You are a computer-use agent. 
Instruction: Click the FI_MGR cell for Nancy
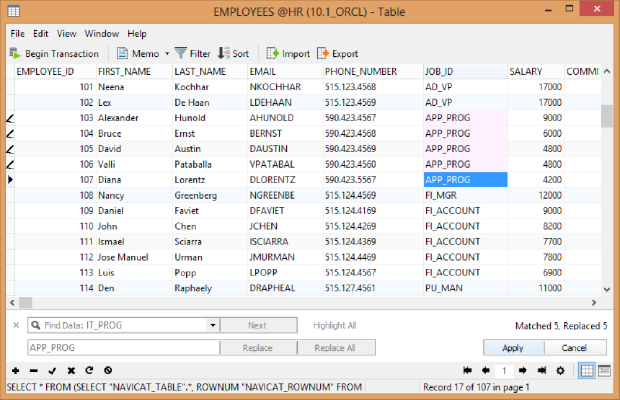pos(465,195)
